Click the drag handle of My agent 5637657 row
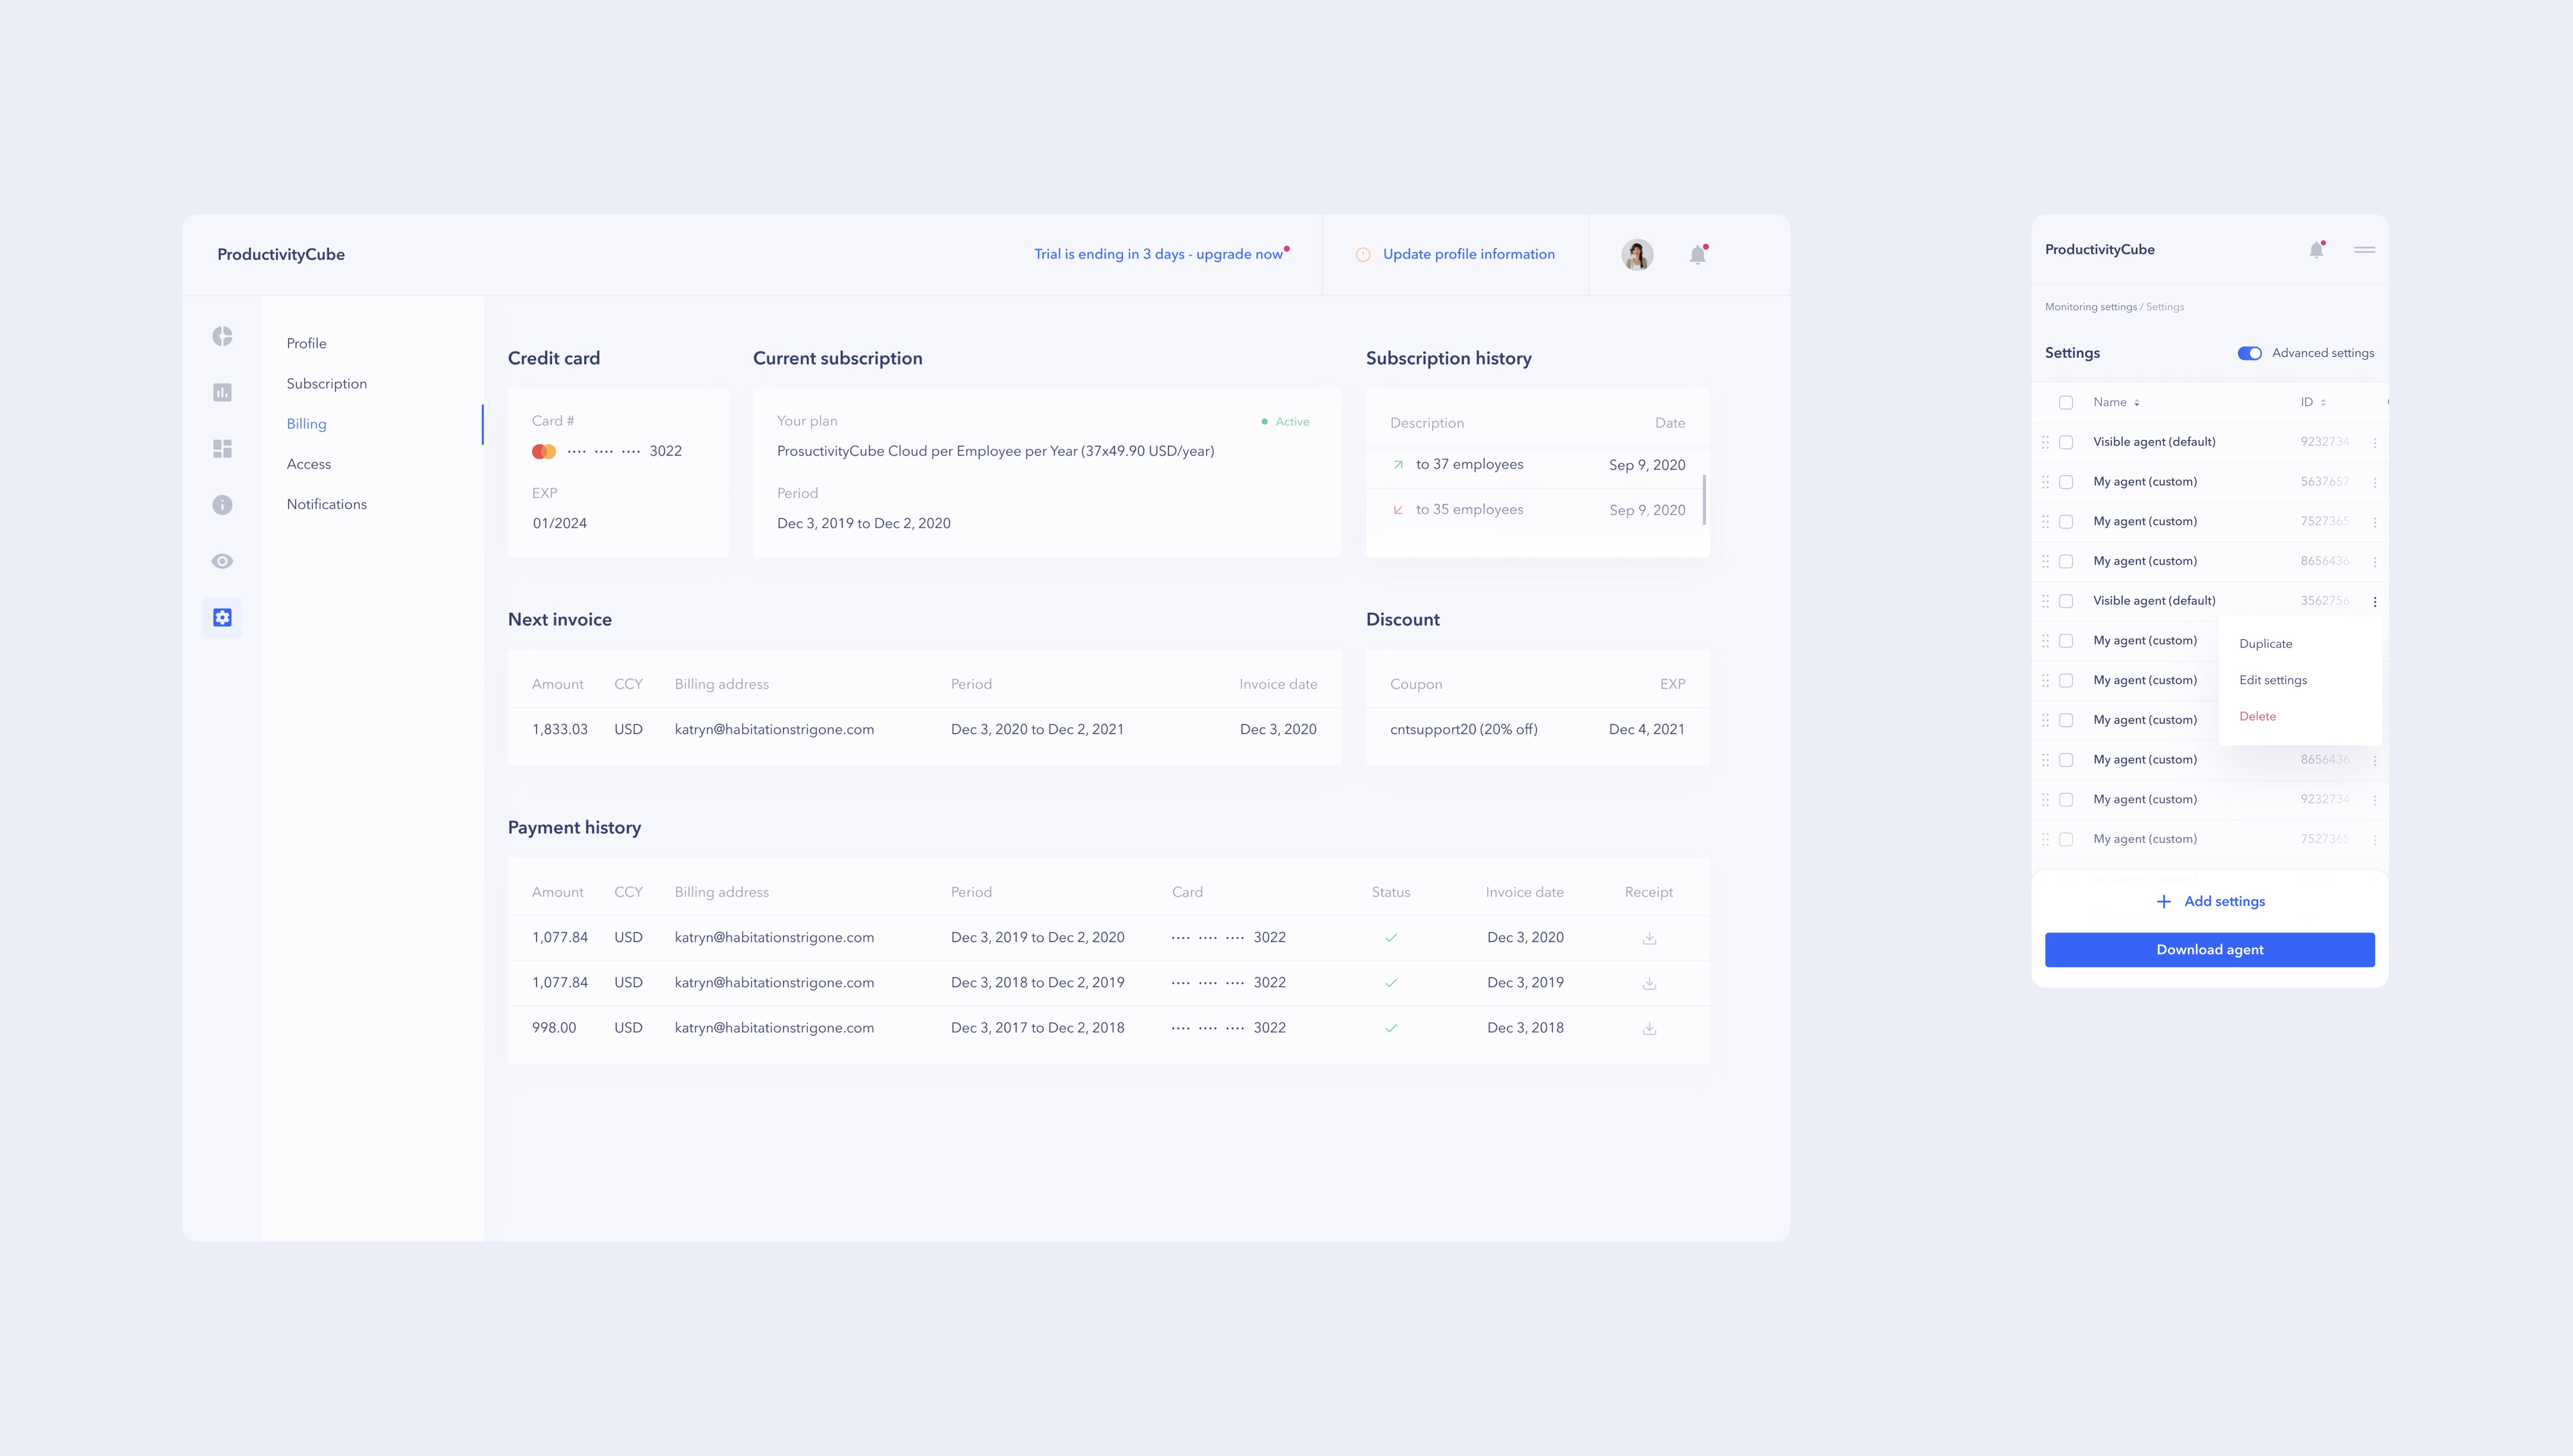Viewport: 2573px width, 1456px height. click(2045, 482)
